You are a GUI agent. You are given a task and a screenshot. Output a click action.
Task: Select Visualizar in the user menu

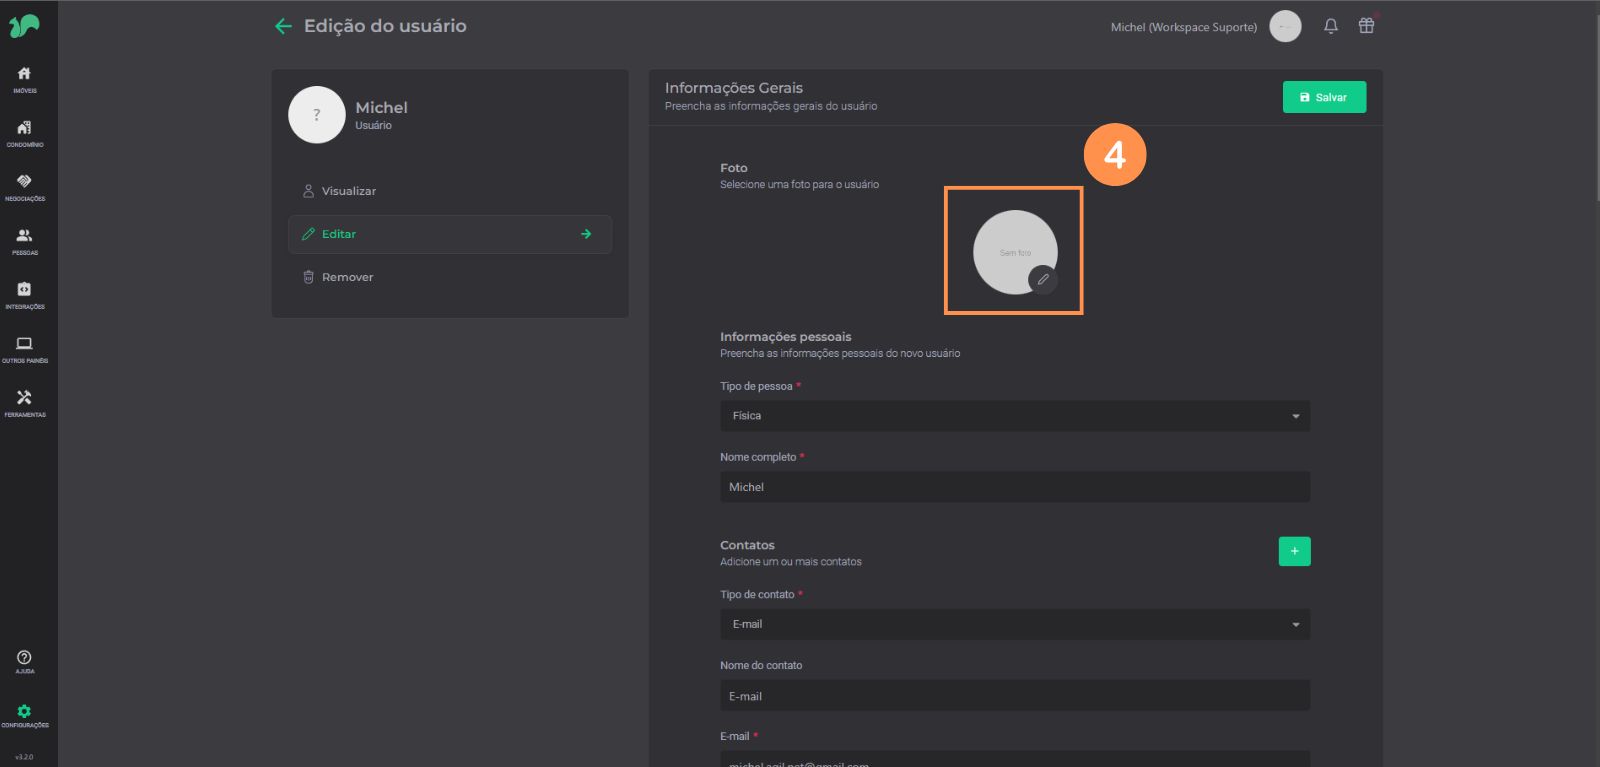coord(348,191)
